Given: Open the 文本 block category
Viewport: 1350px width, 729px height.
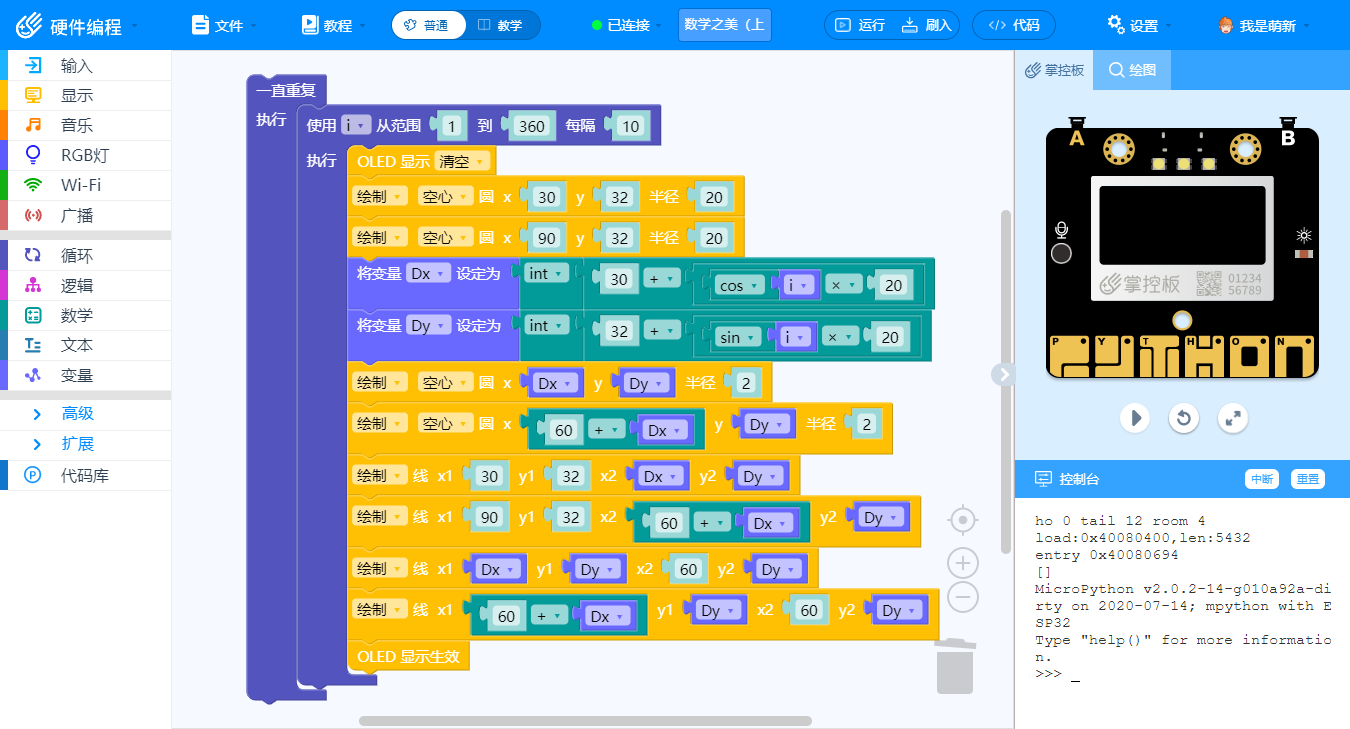Looking at the screenshot, I should 85,345.
